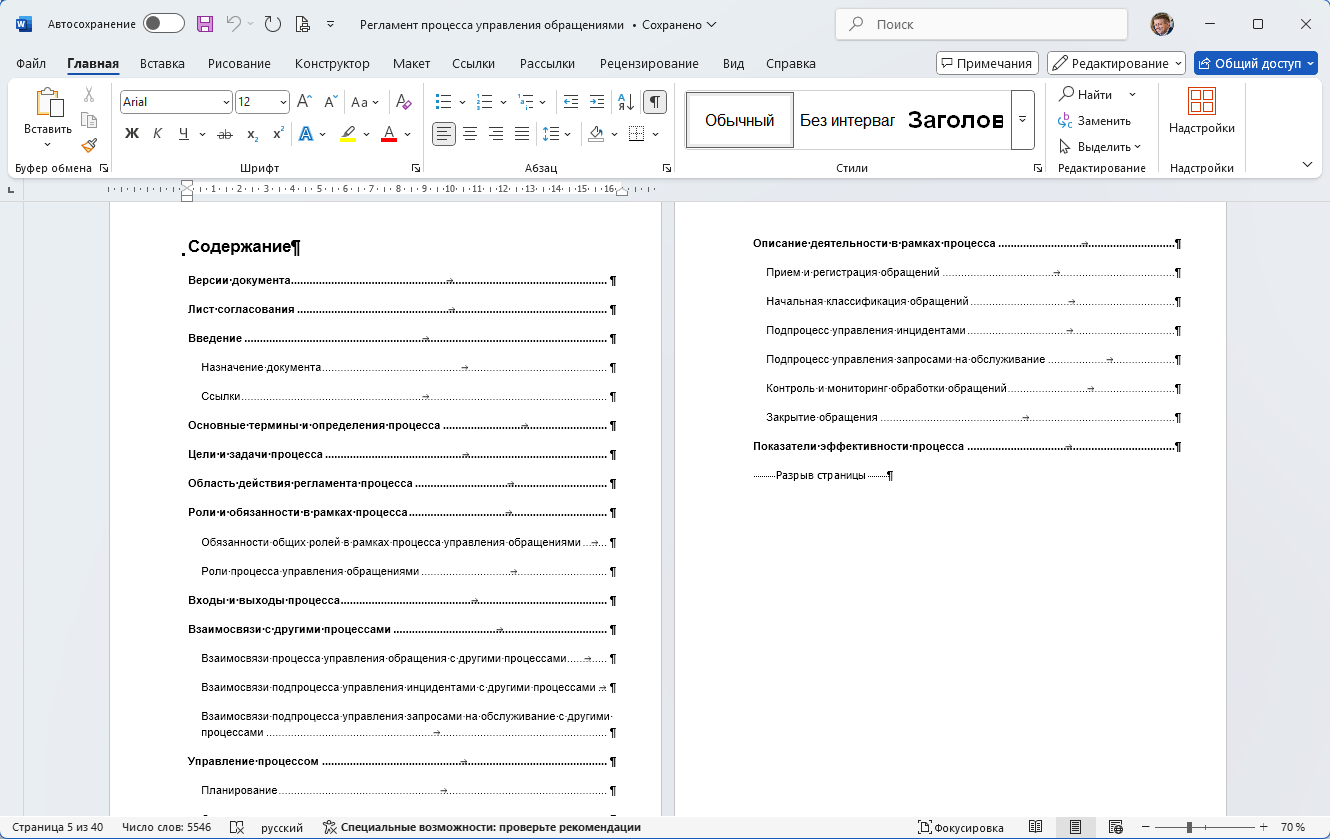
Task: Click the Примечания button
Action: (x=987, y=63)
